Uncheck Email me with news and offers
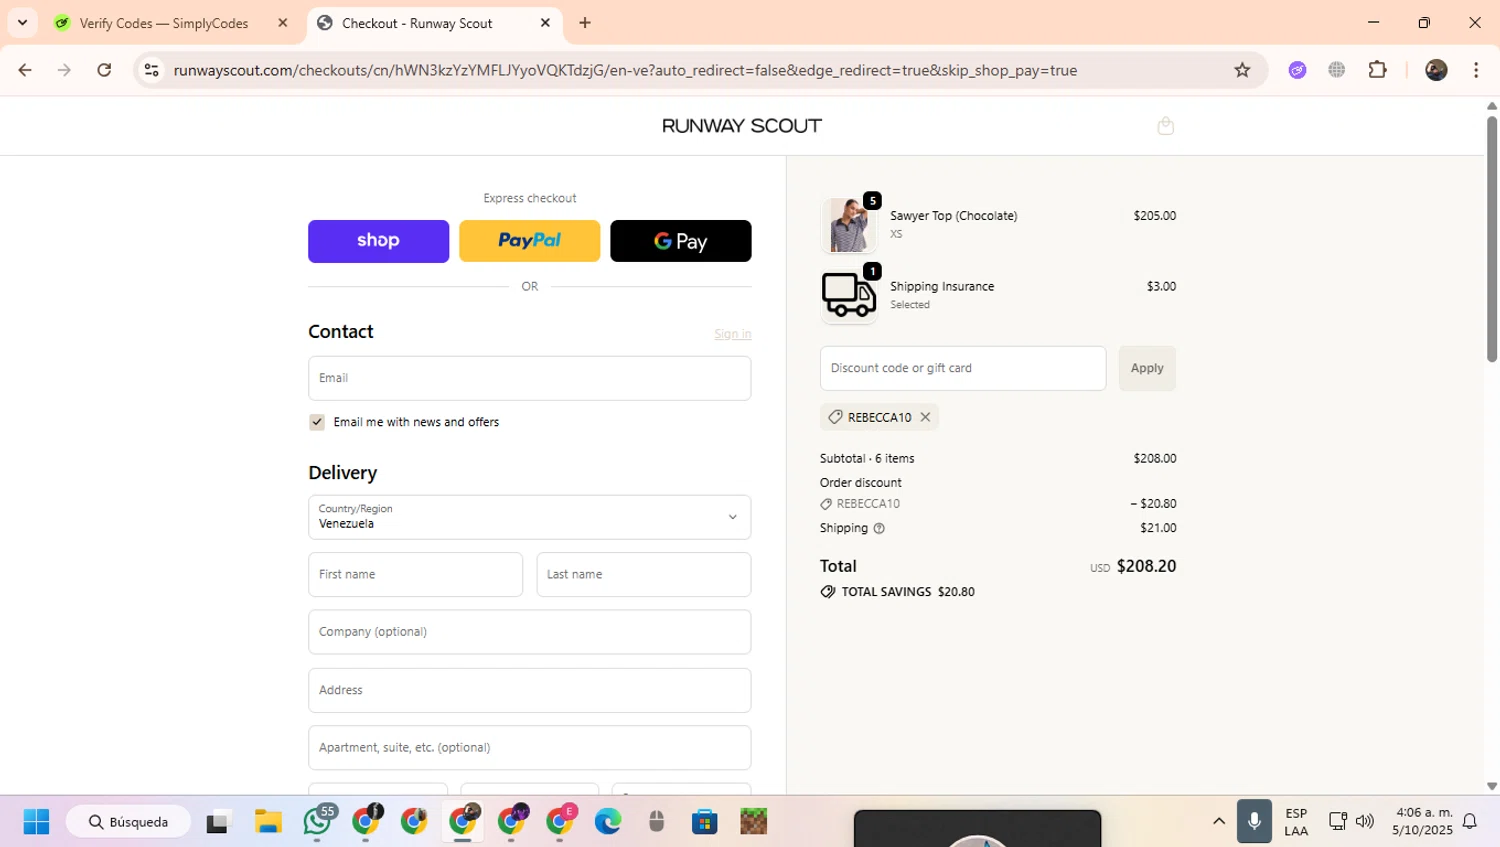The height and width of the screenshot is (847, 1500). (317, 422)
